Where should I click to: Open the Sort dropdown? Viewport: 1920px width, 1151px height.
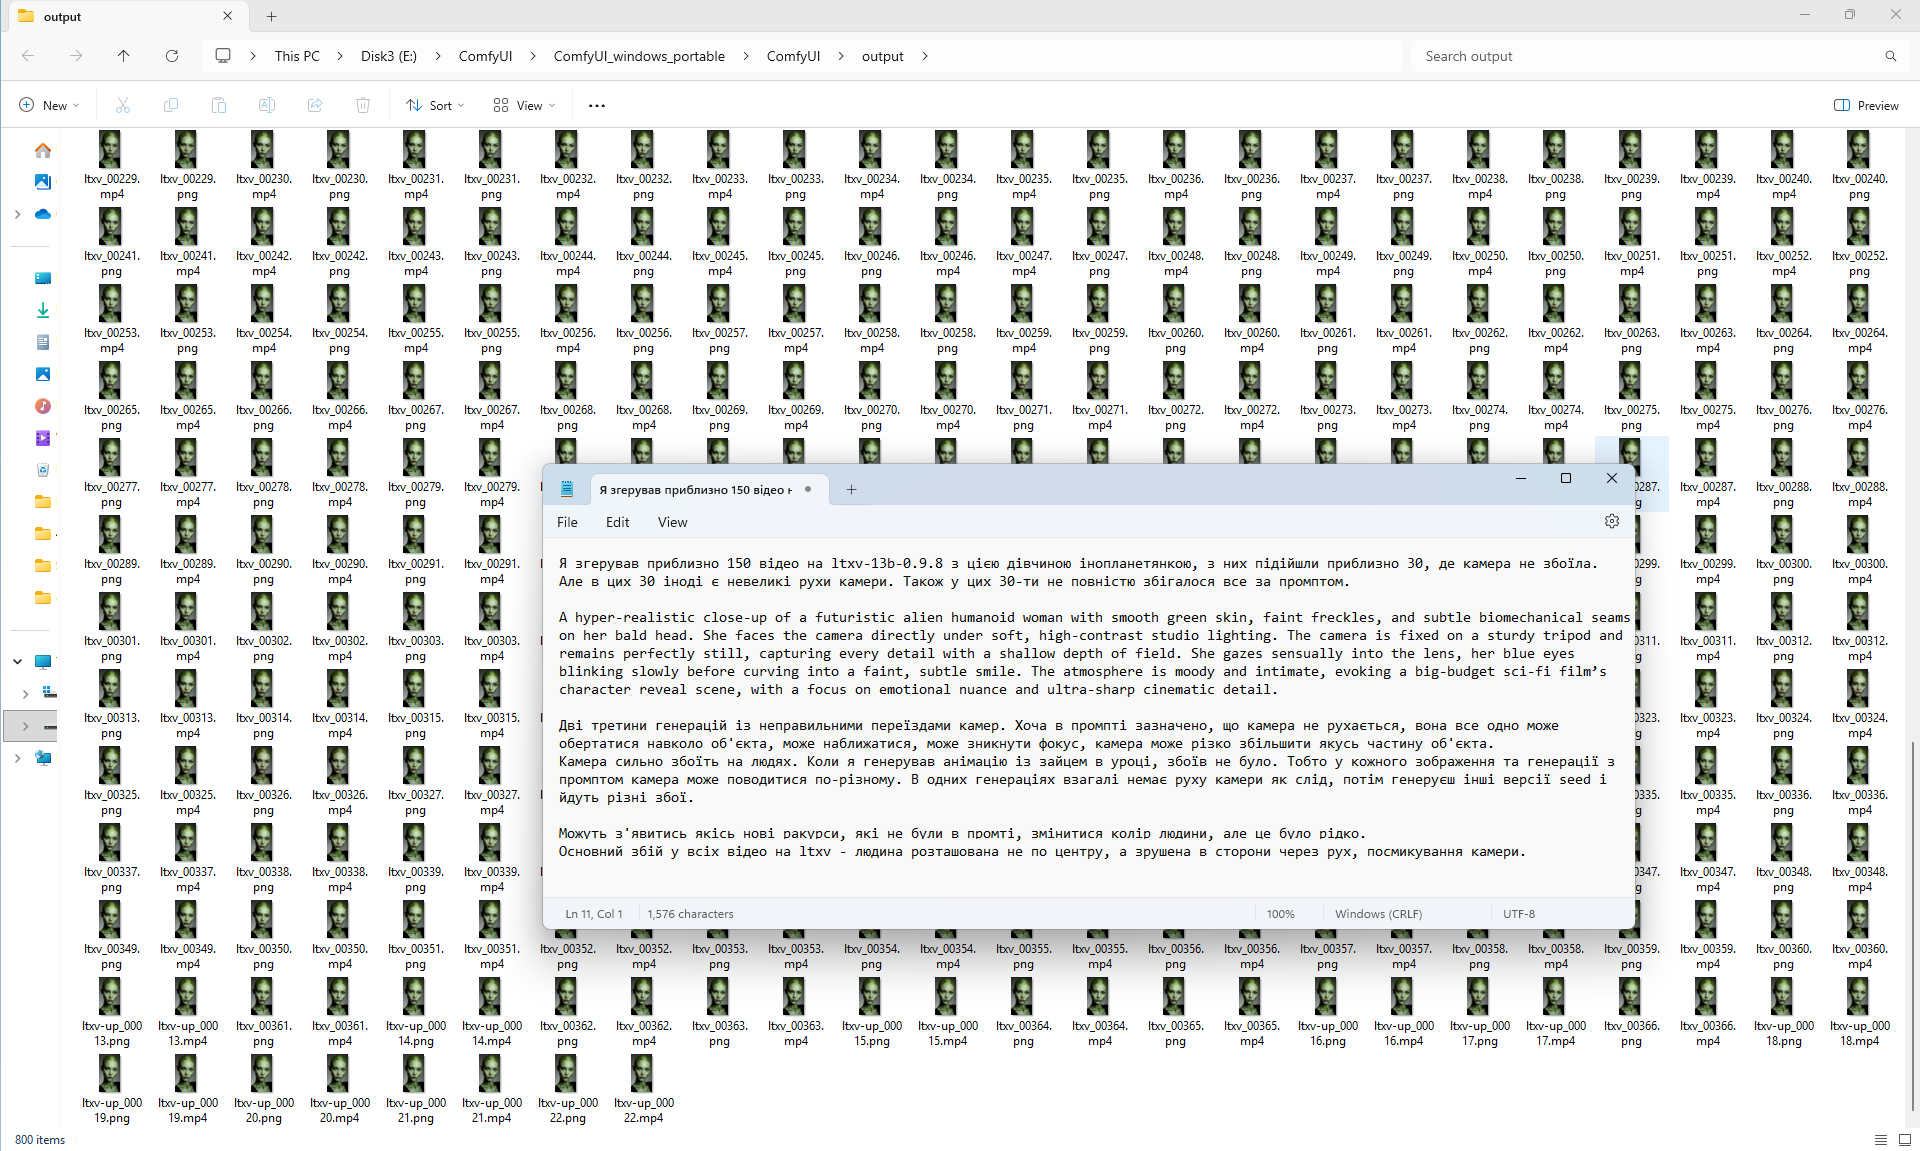[x=435, y=105]
